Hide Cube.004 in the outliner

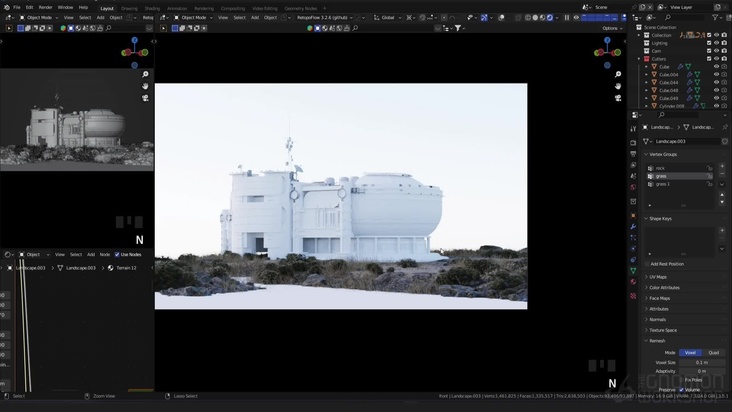pos(716,75)
